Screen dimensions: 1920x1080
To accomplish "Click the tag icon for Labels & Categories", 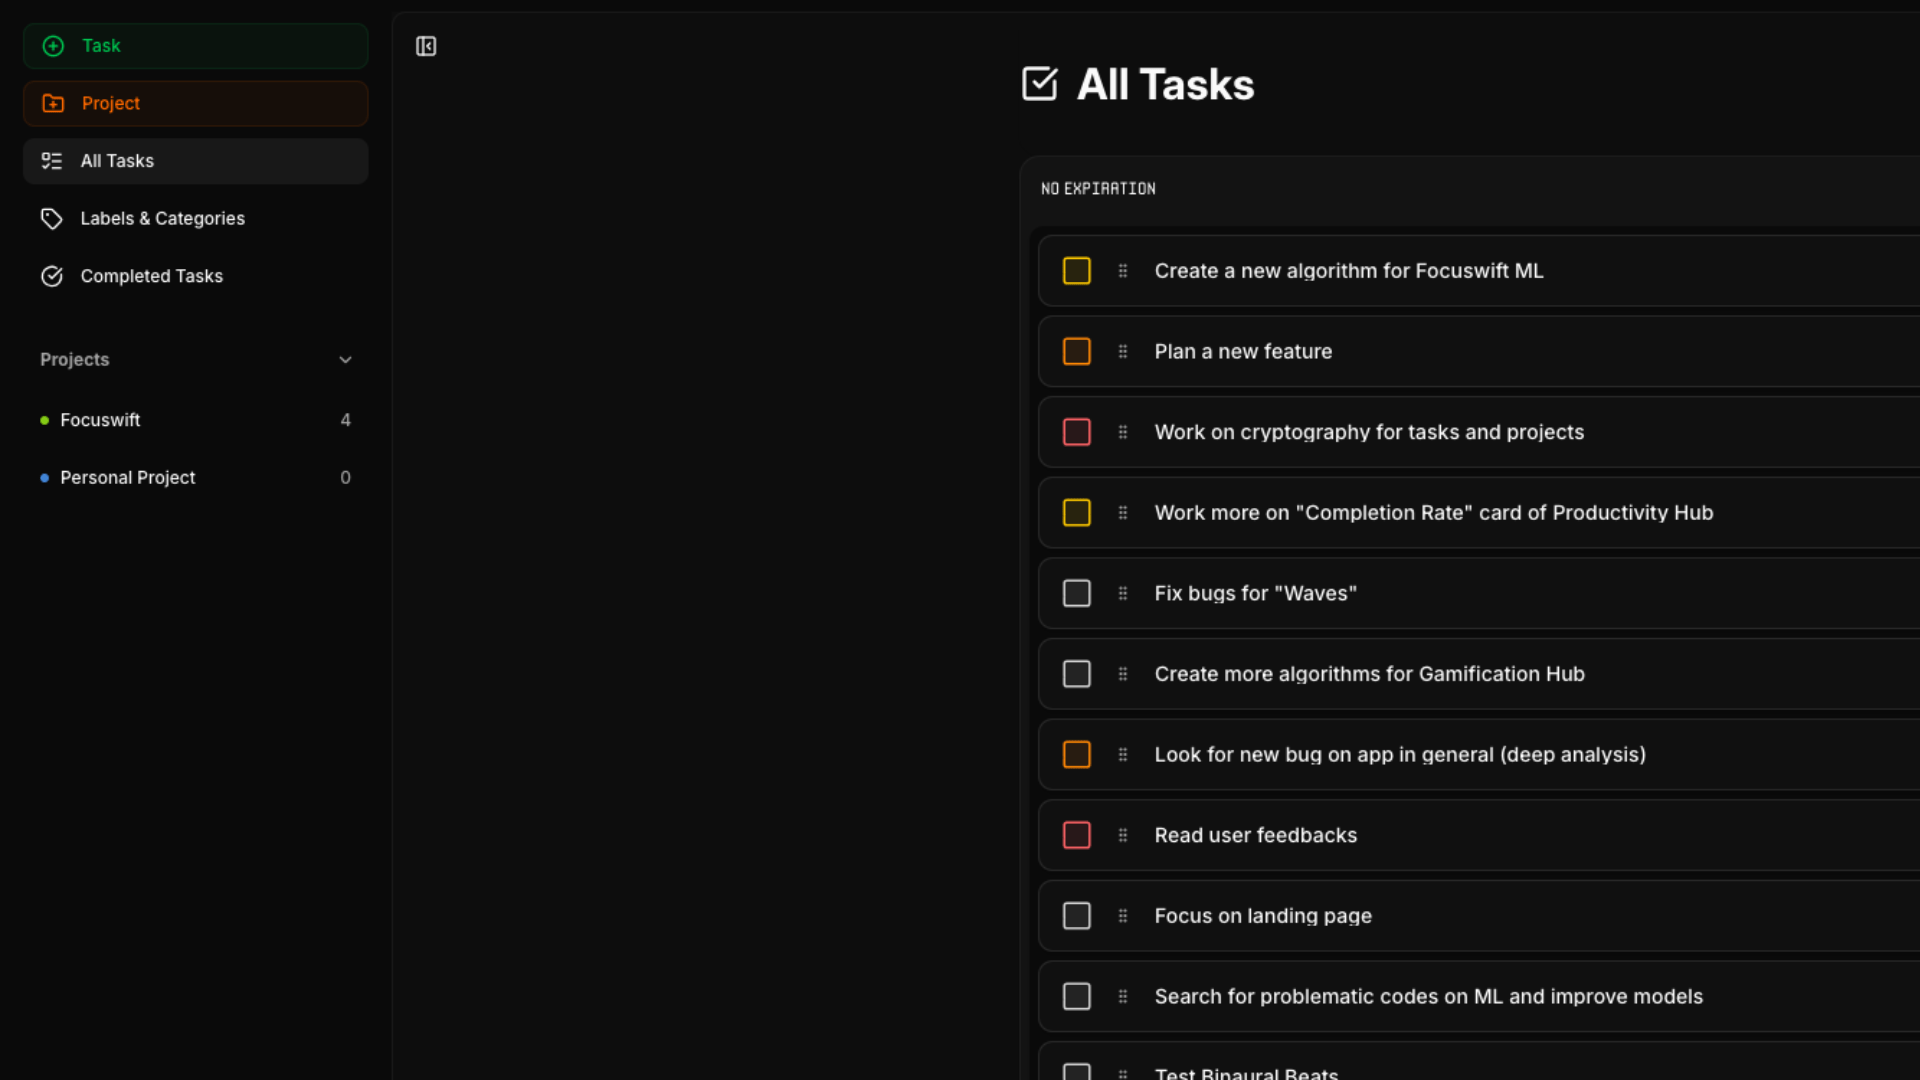I will tap(51, 219).
